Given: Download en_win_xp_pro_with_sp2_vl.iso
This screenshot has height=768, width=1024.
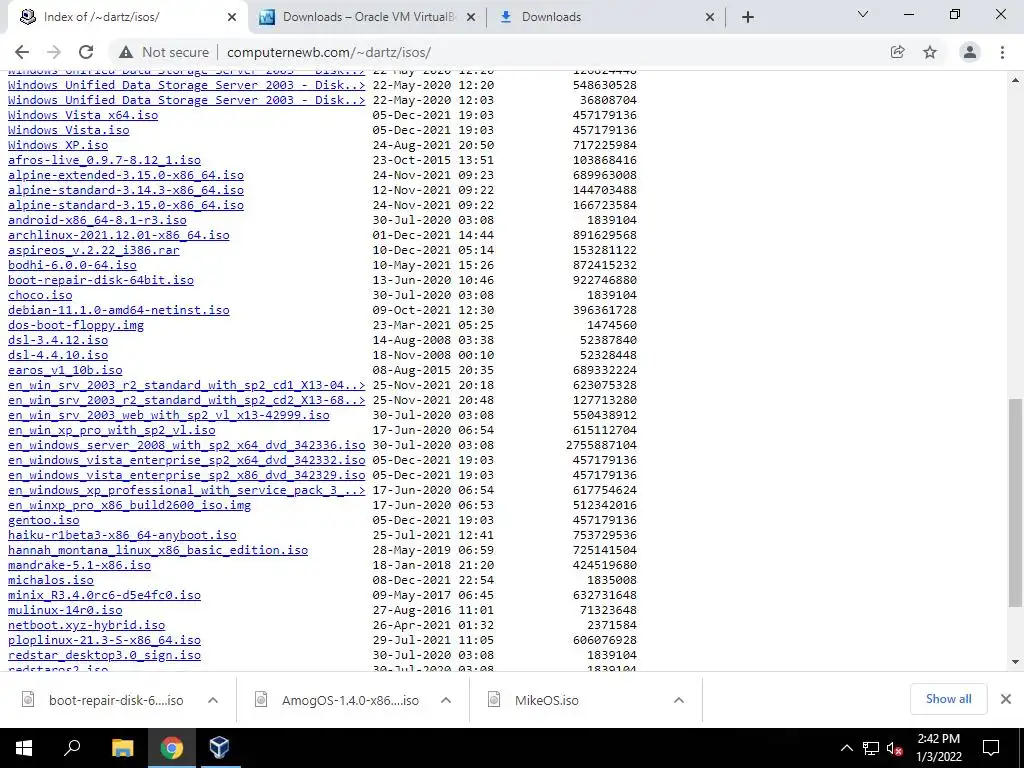Looking at the screenshot, I should coord(112,430).
